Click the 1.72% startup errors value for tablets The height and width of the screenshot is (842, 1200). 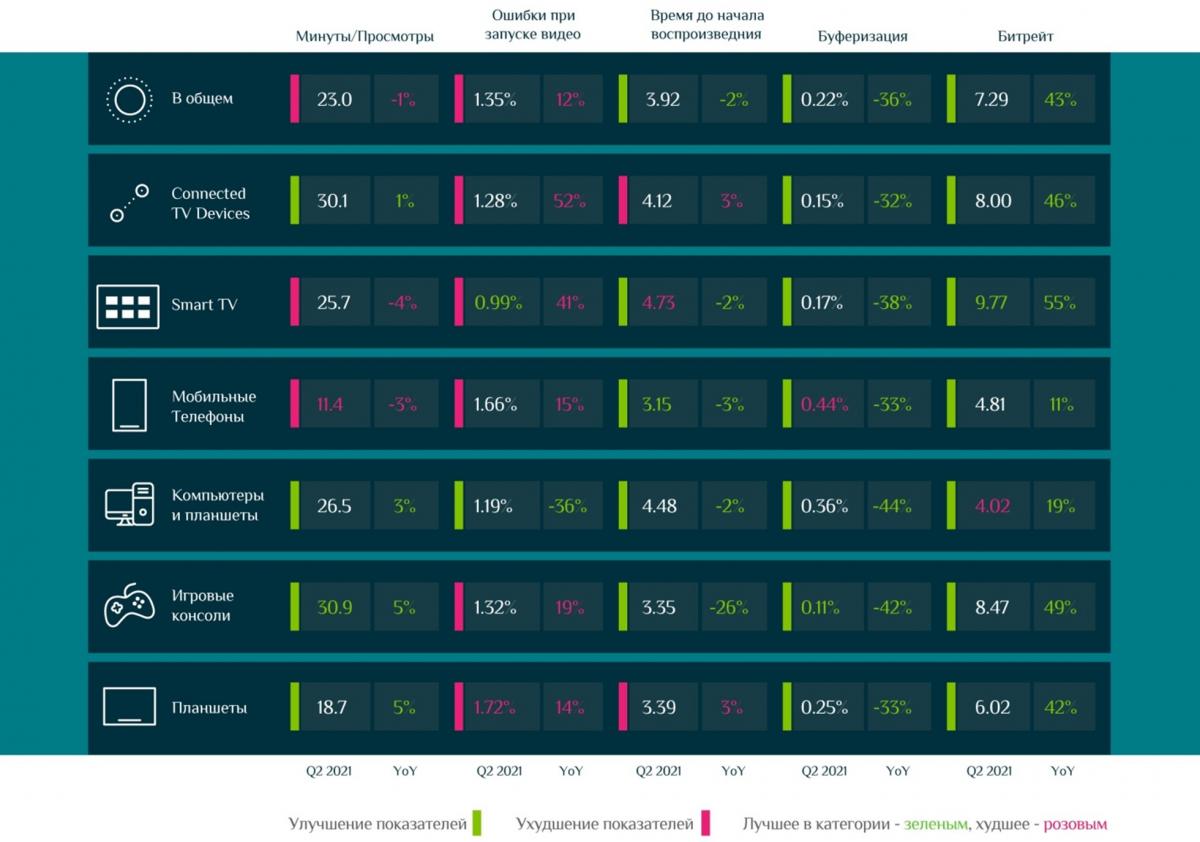pyautogui.click(x=497, y=708)
